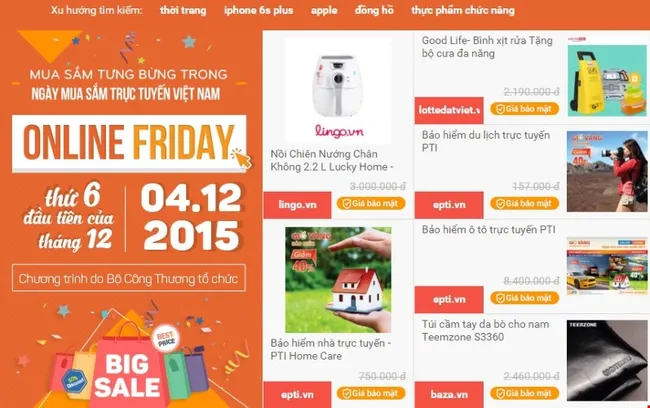The height and width of the screenshot is (408, 650).
Task: Select the 'apple' trending keyword
Action: click(x=324, y=11)
